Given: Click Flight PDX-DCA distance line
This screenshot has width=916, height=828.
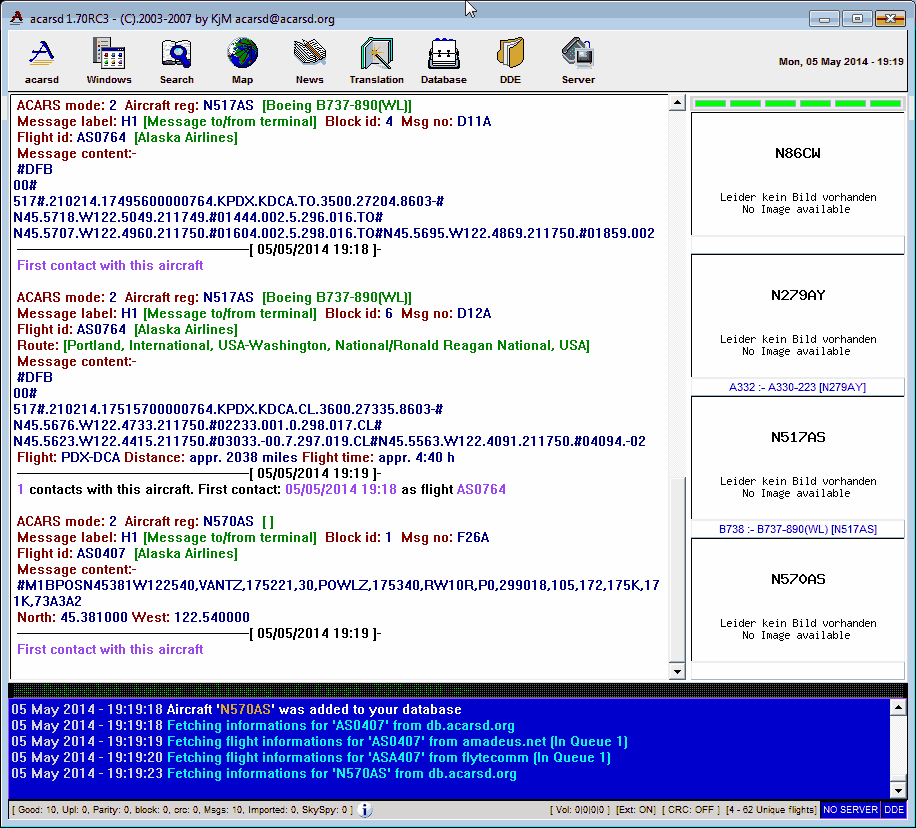Looking at the screenshot, I should pos(235,457).
